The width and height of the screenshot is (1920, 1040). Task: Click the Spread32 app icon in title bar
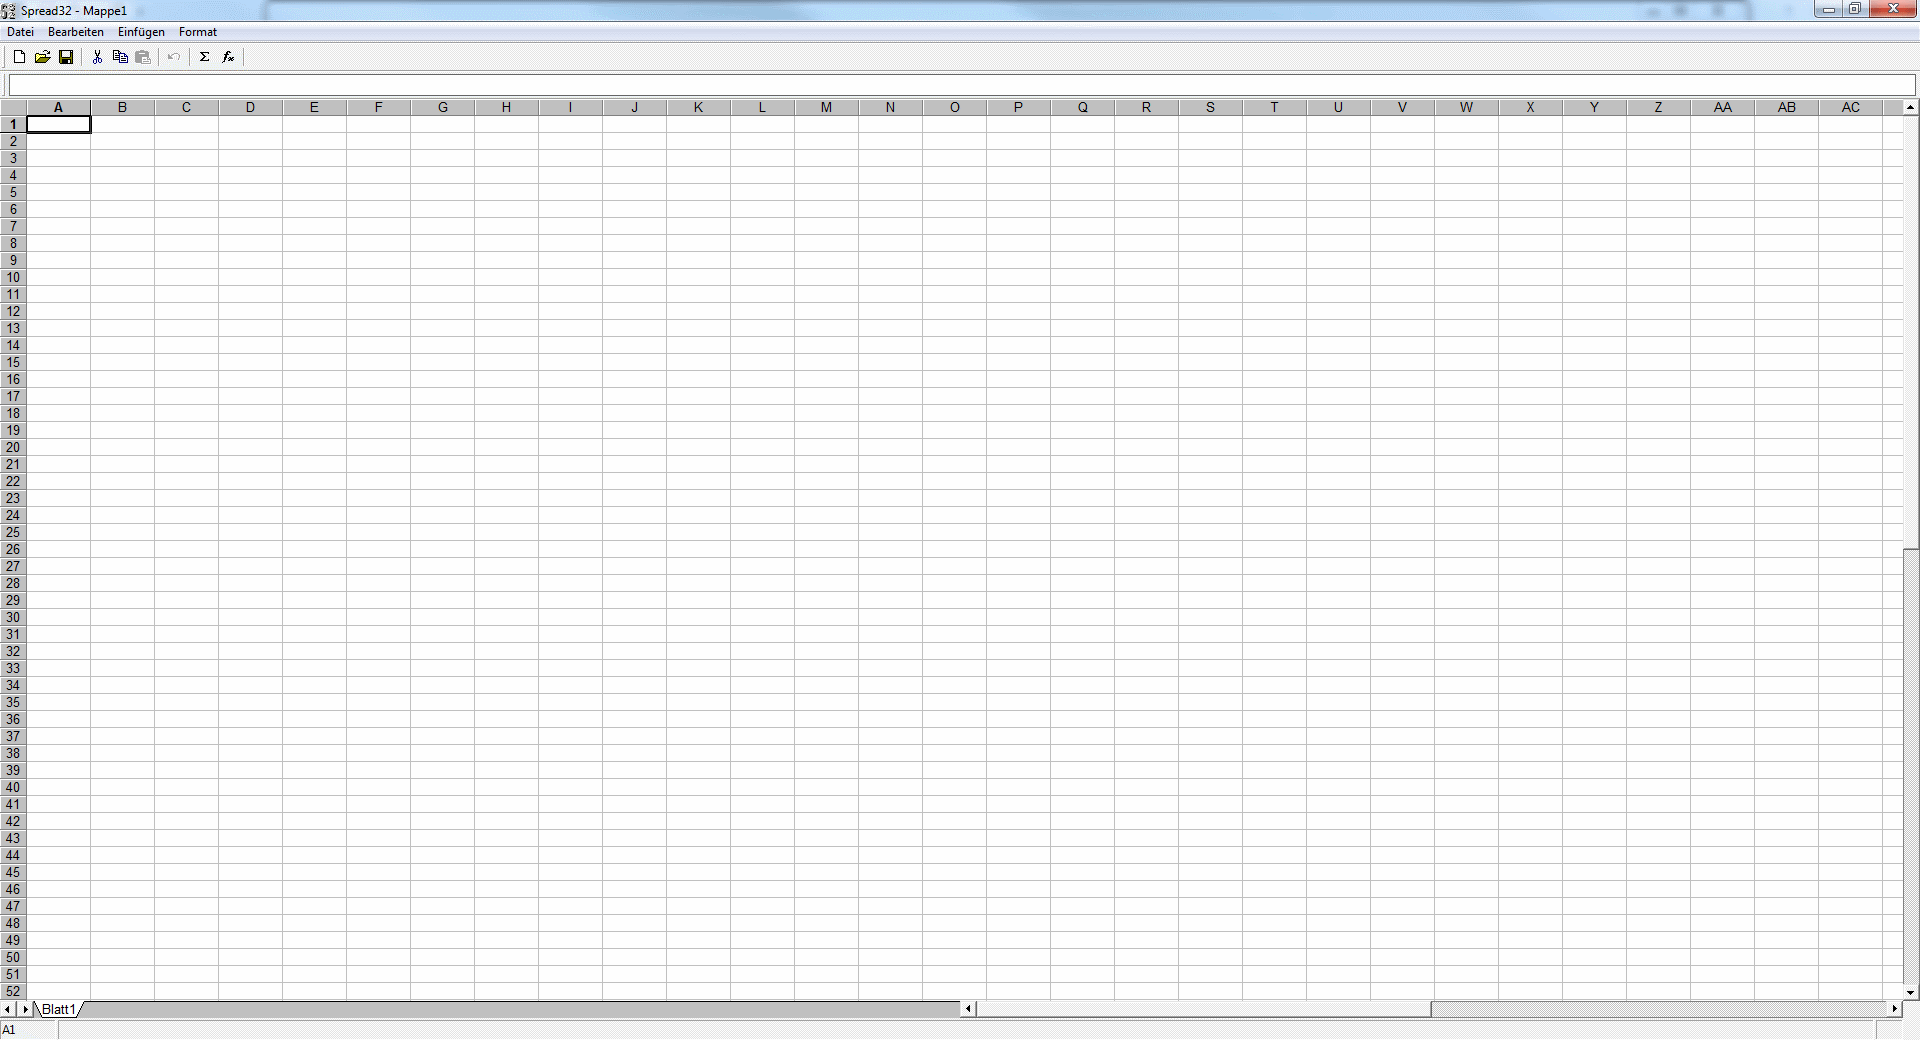coord(9,11)
